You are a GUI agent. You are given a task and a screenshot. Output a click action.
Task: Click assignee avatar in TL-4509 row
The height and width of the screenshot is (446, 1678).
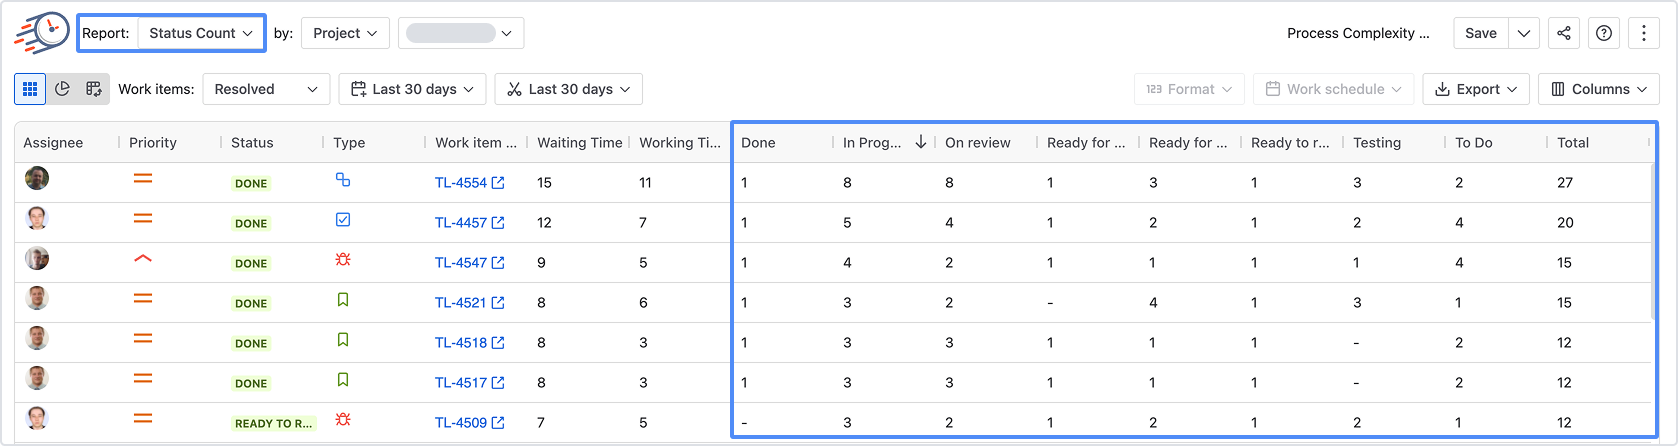tap(37, 419)
